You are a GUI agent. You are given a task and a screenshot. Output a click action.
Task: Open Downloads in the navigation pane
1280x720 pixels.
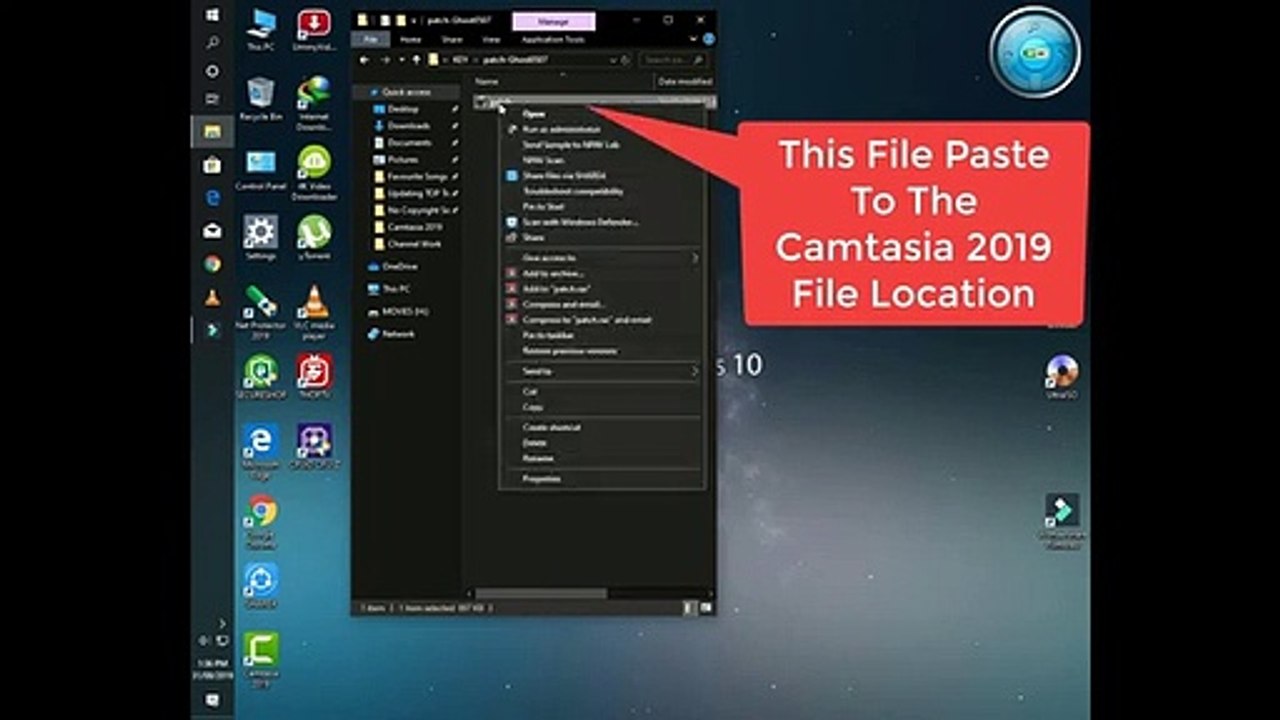409,126
